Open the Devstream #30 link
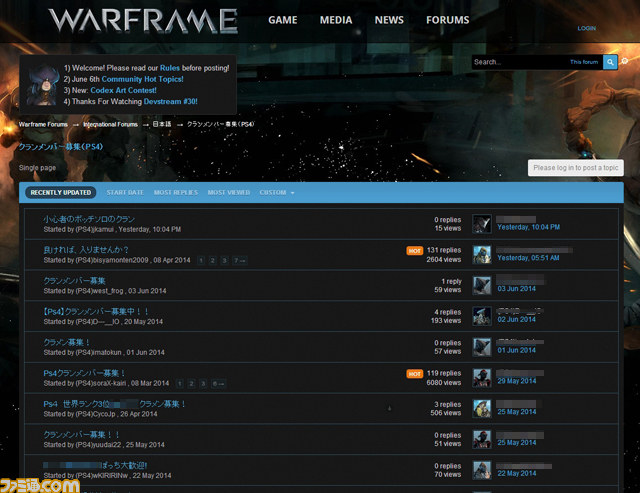Screen dimensions: 640x493 (x=171, y=101)
